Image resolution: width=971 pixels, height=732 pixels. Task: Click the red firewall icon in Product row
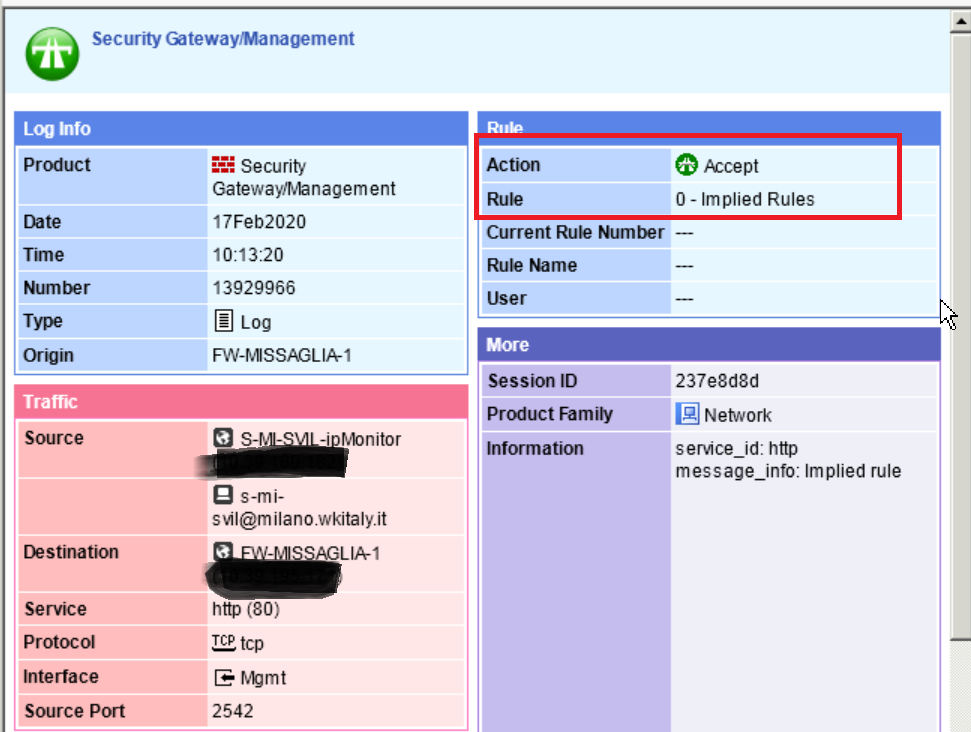point(223,165)
